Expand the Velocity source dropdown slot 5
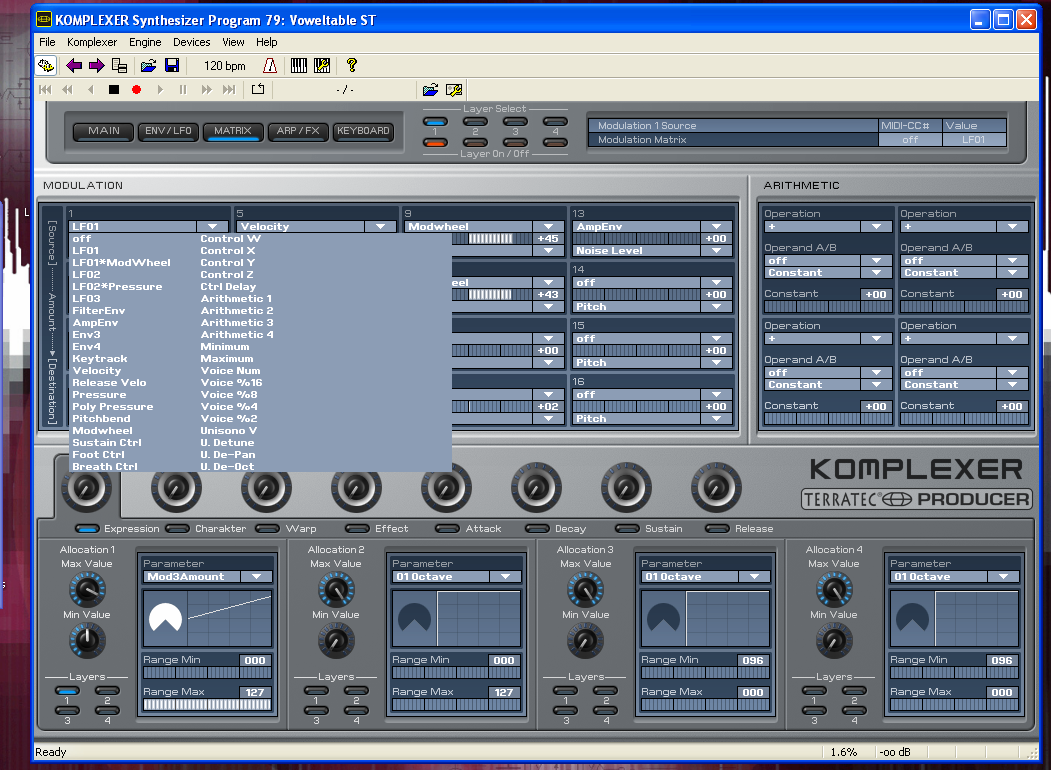The height and width of the screenshot is (770, 1051). coord(381,227)
